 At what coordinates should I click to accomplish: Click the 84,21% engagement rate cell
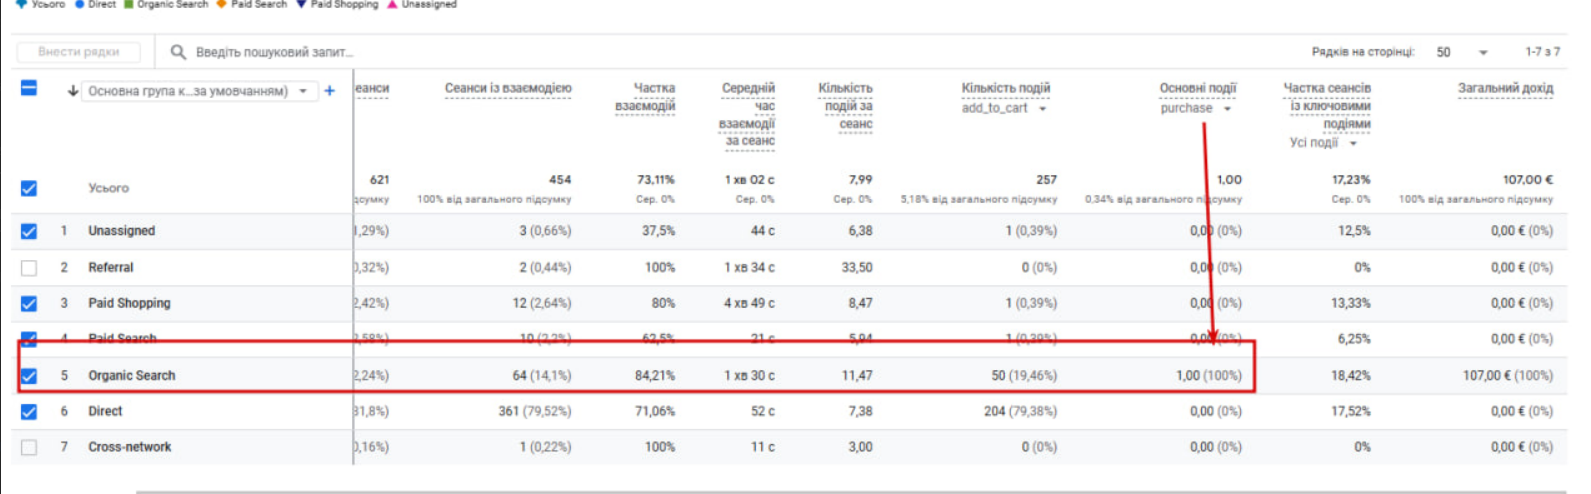(x=655, y=376)
